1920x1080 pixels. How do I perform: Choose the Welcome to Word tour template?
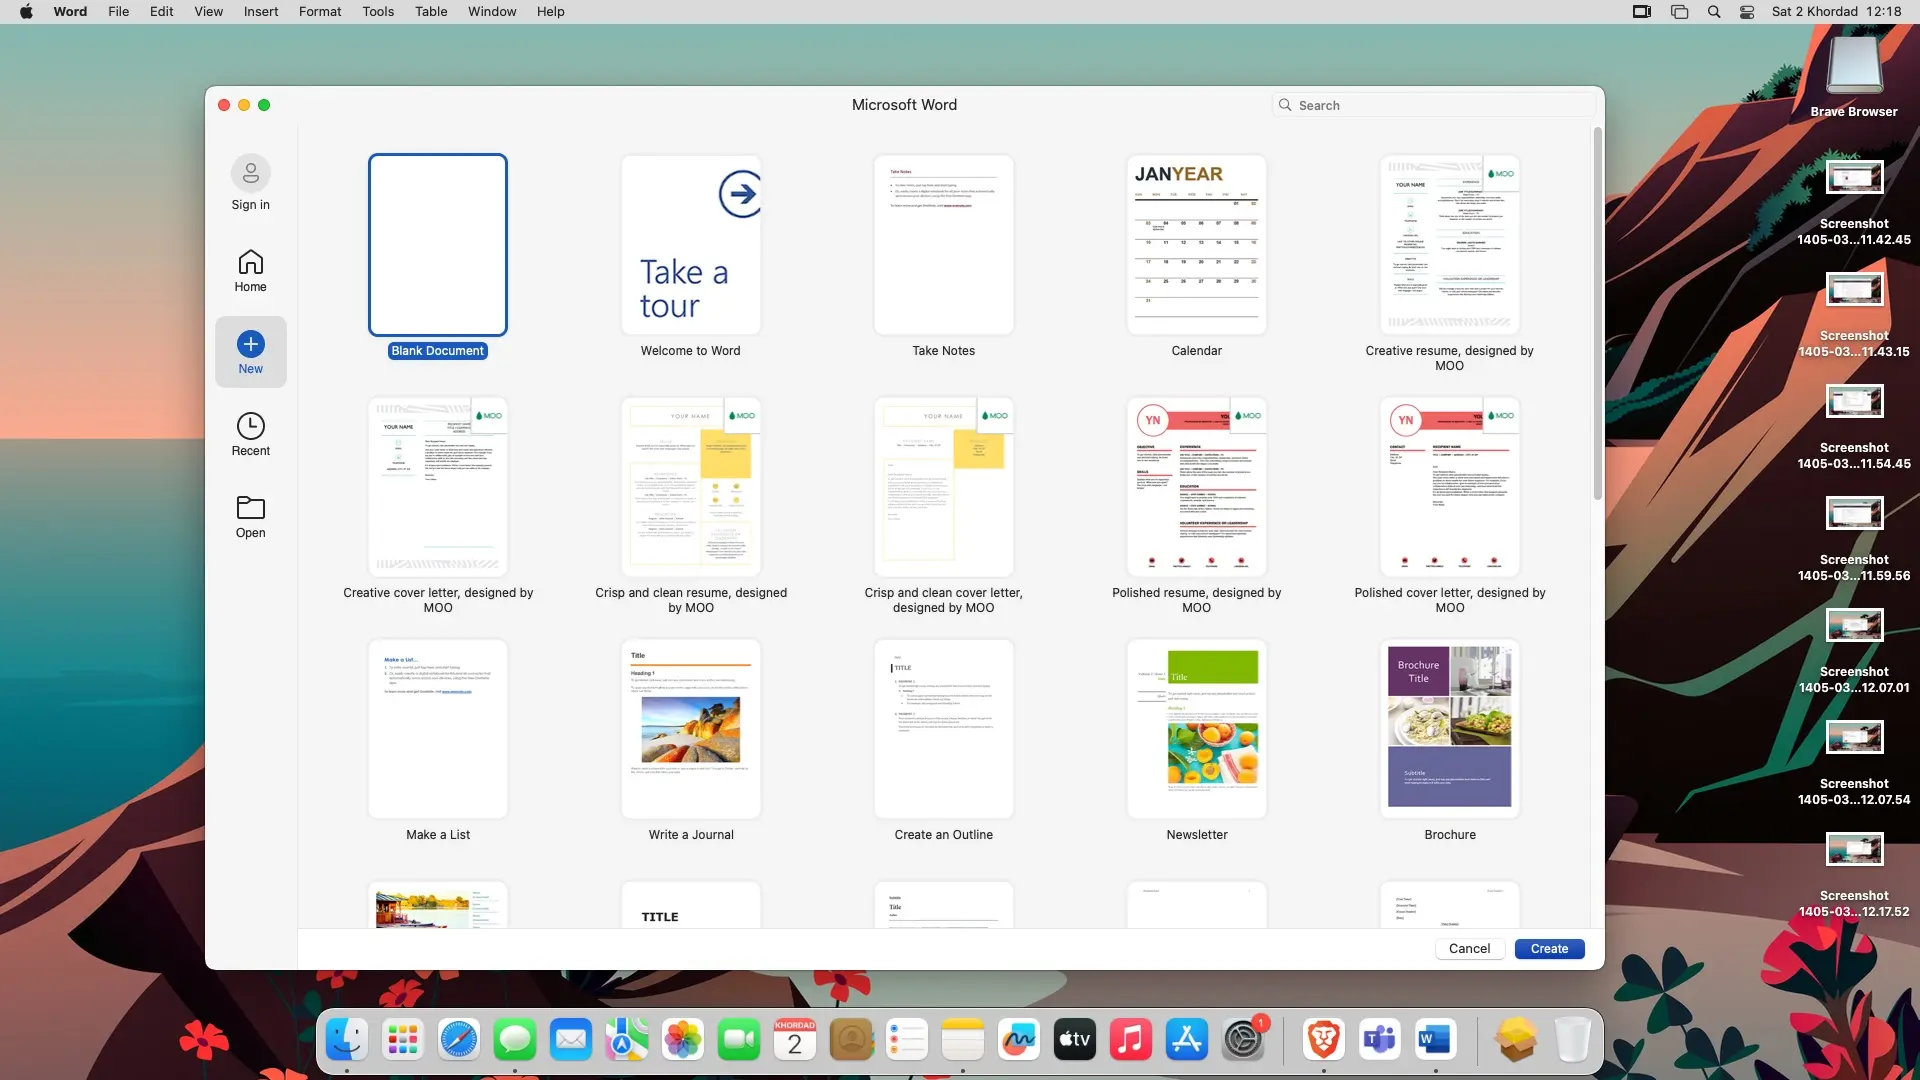[691, 245]
